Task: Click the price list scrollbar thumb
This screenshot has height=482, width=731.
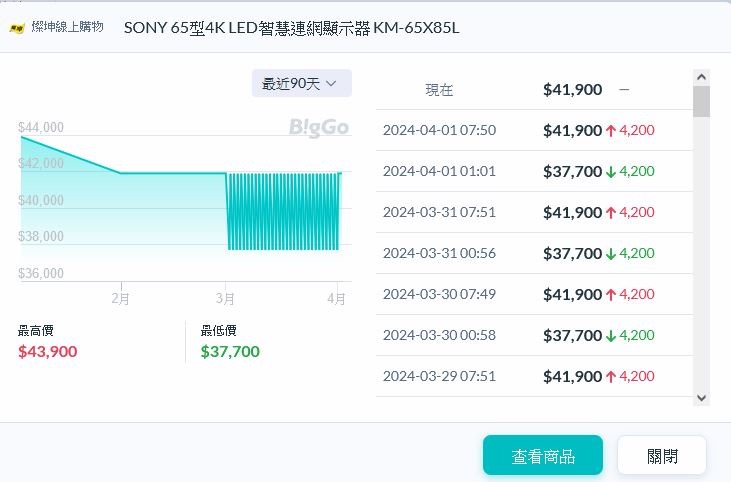Action: coord(701,101)
